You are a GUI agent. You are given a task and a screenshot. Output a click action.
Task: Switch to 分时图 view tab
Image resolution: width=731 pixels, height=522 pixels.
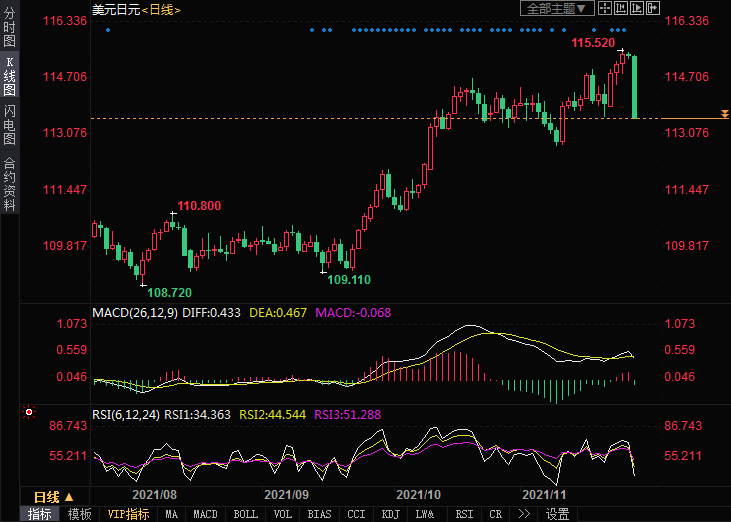(x=9, y=28)
